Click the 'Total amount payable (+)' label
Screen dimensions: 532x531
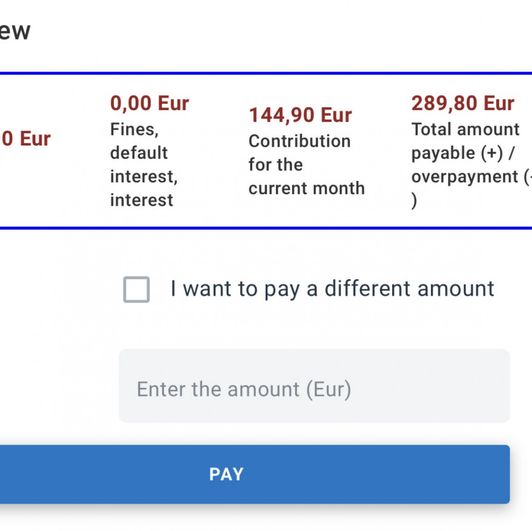pyautogui.click(x=465, y=141)
